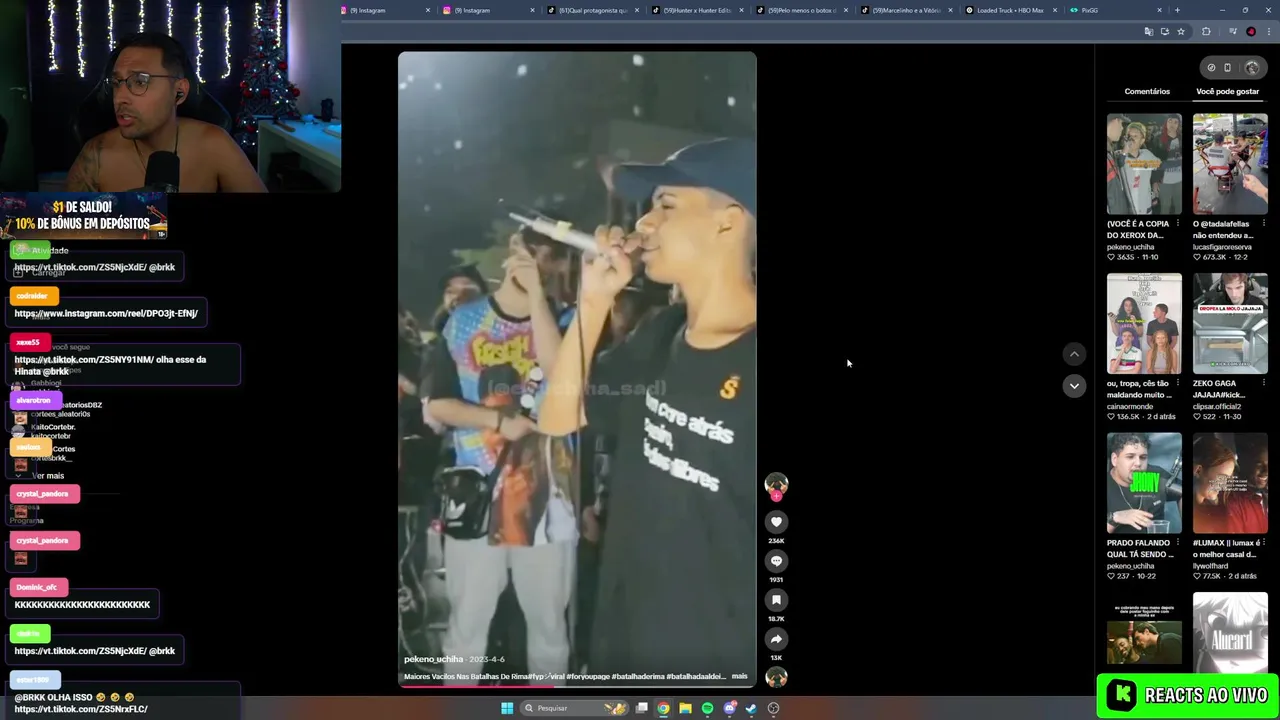Open Chrome three-dot menu

pos(1268,32)
